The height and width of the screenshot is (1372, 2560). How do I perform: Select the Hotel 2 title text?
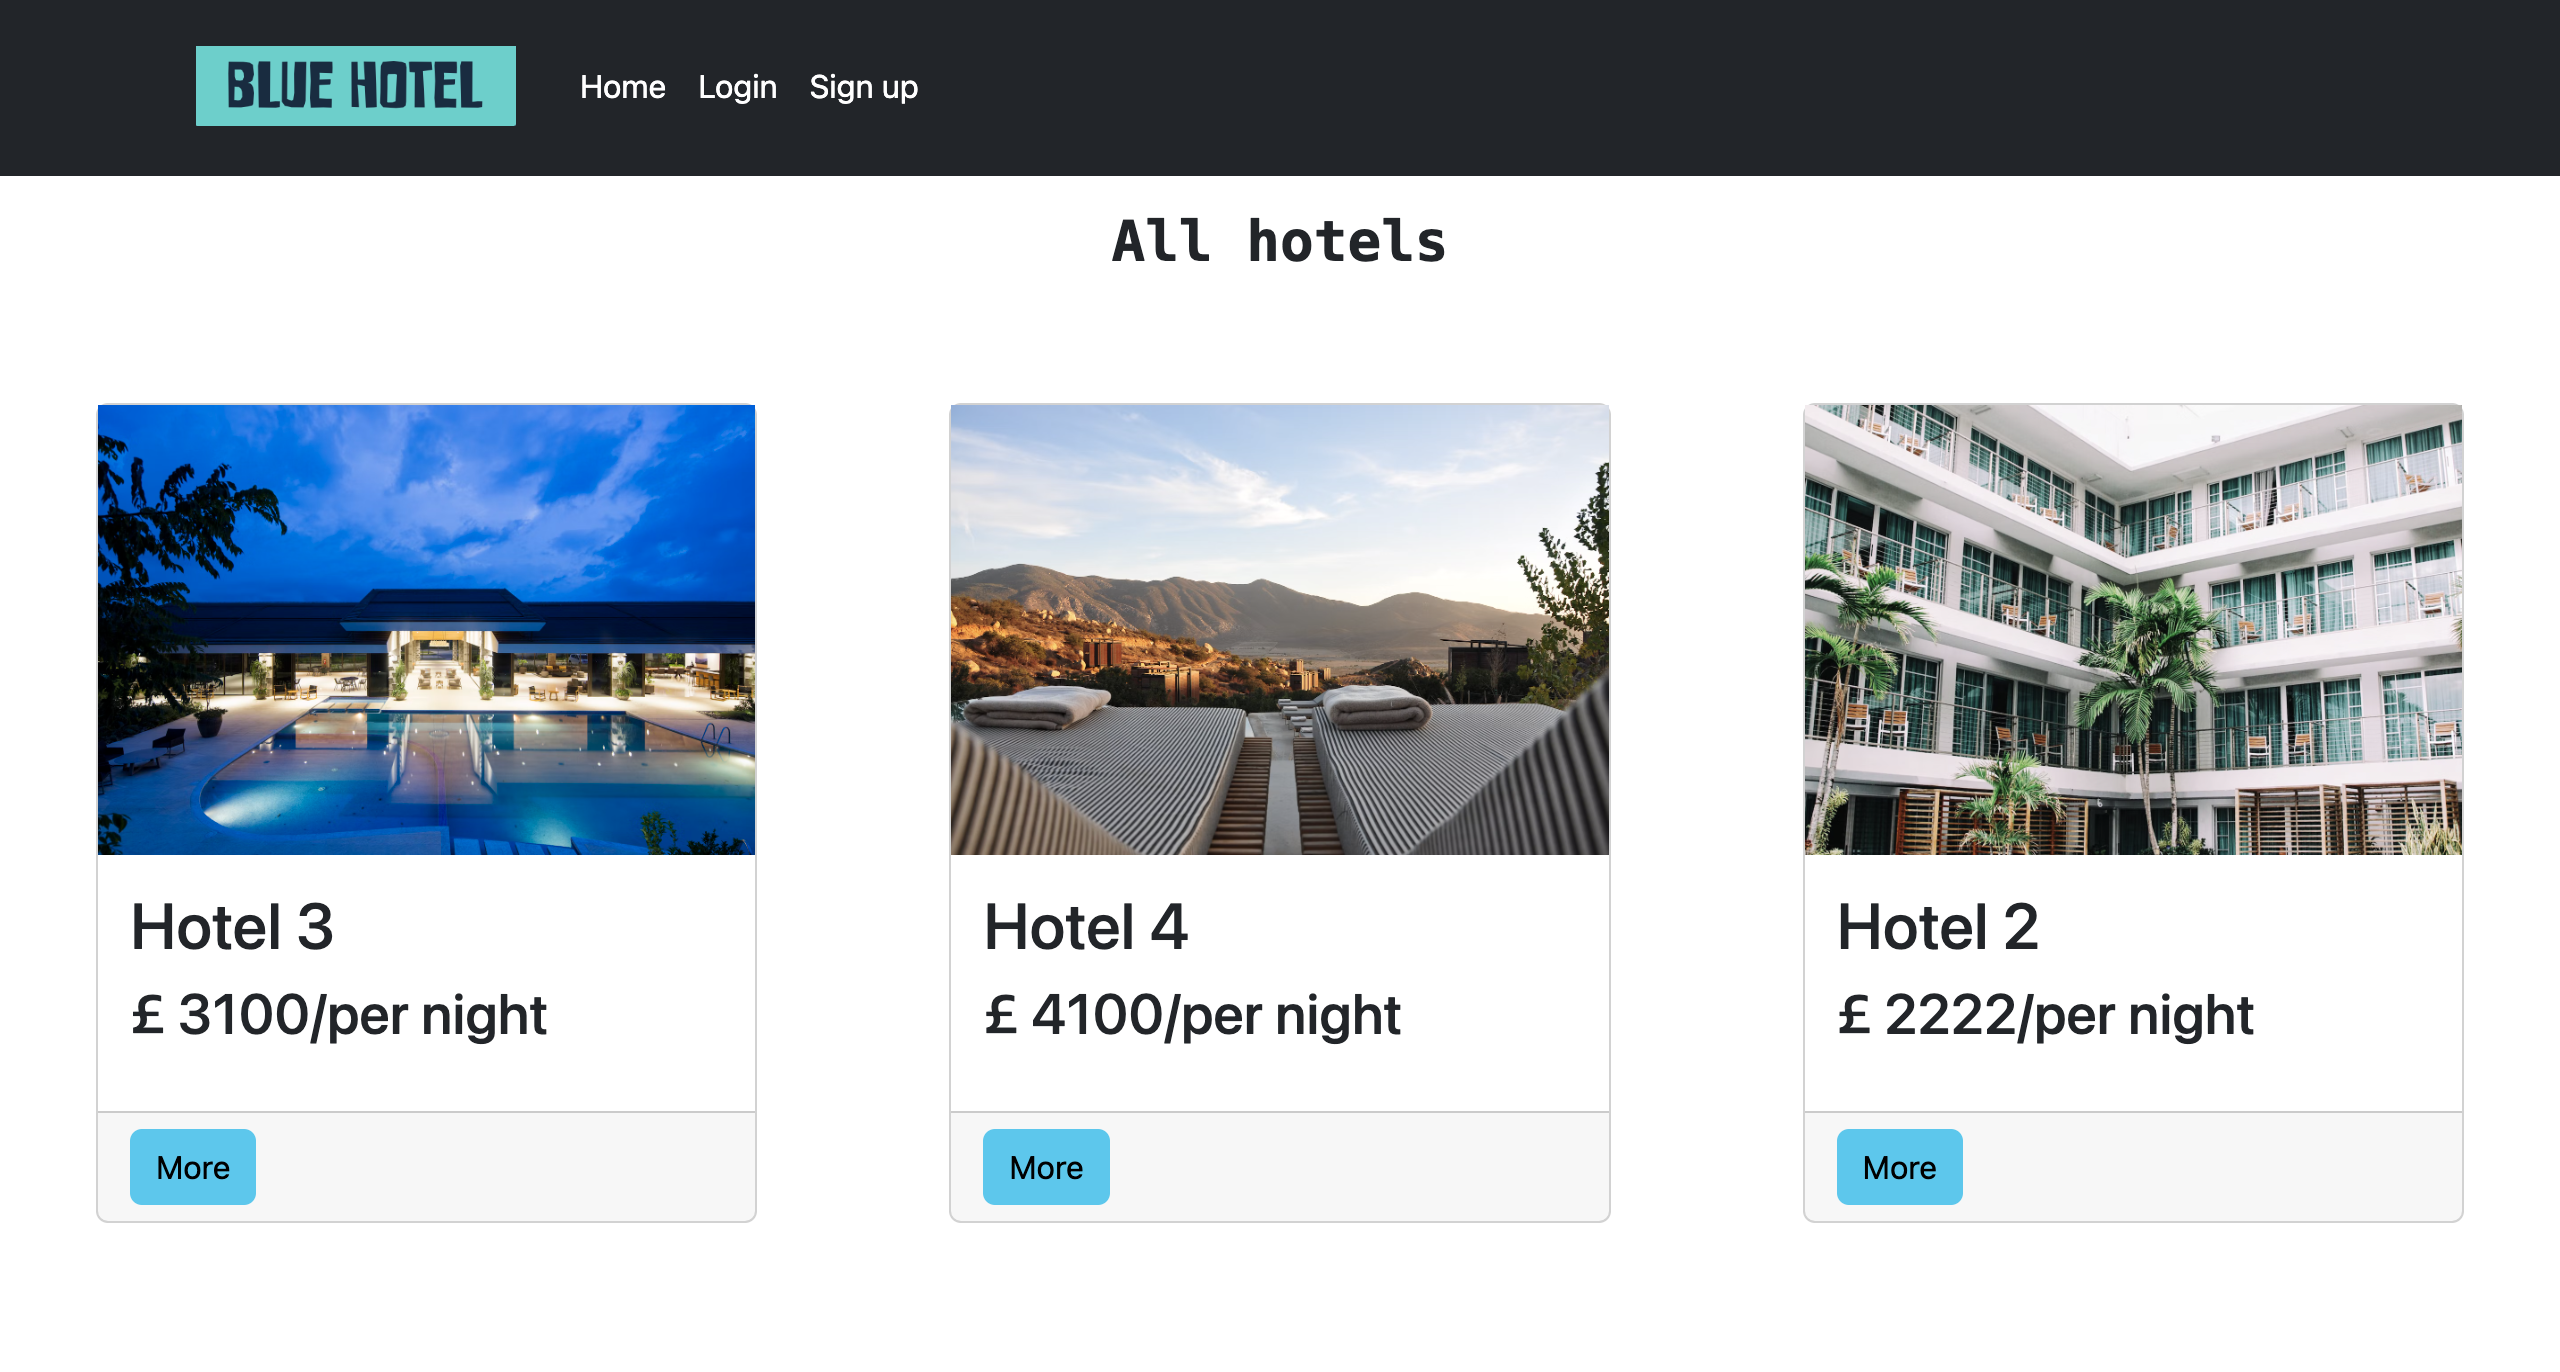pos(1940,928)
